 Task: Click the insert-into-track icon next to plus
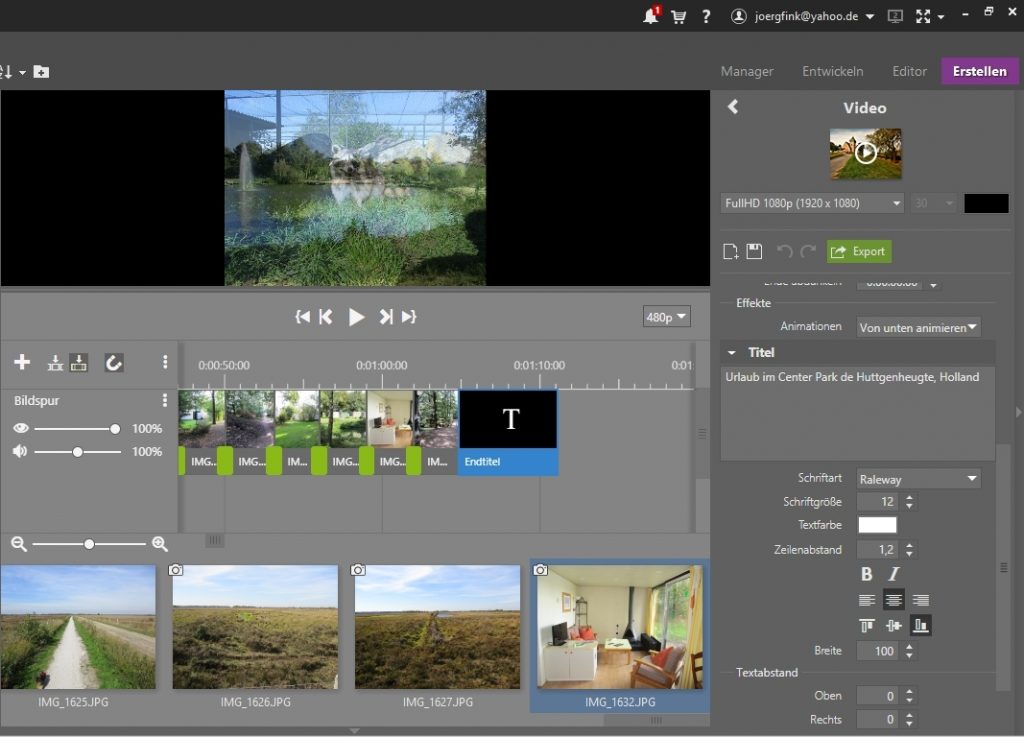[56, 363]
